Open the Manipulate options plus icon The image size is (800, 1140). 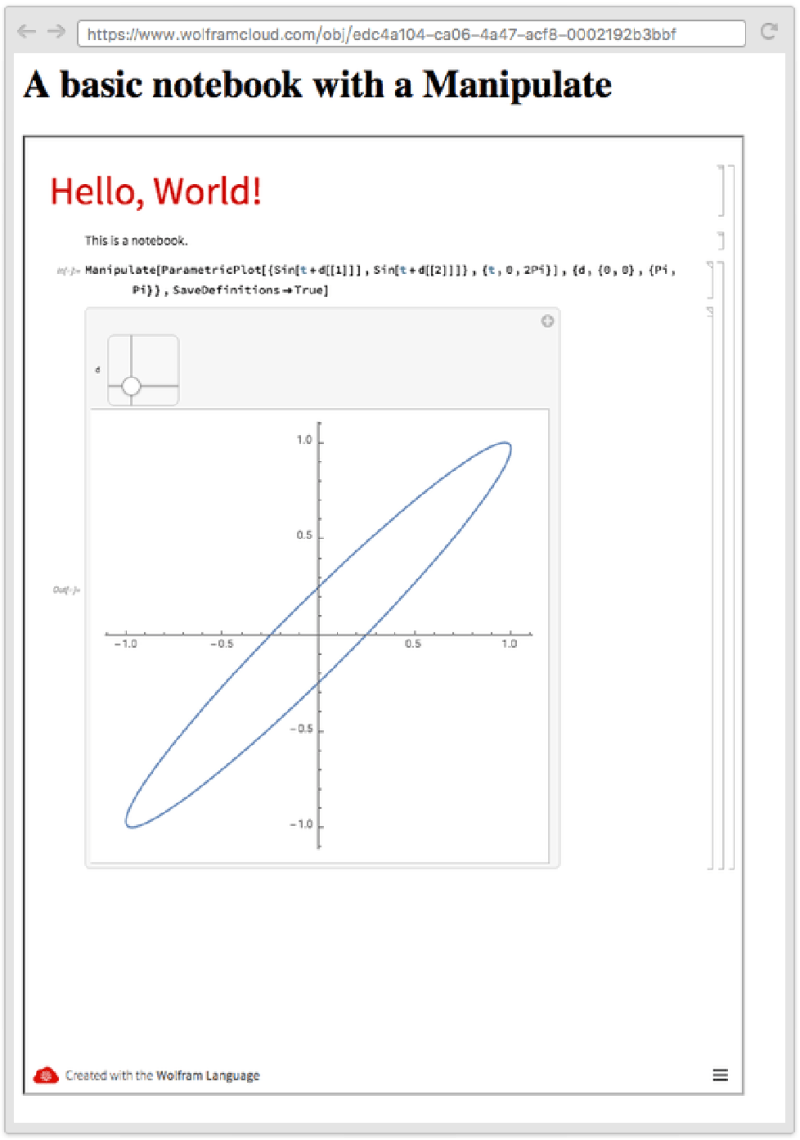[x=547, y=321]
